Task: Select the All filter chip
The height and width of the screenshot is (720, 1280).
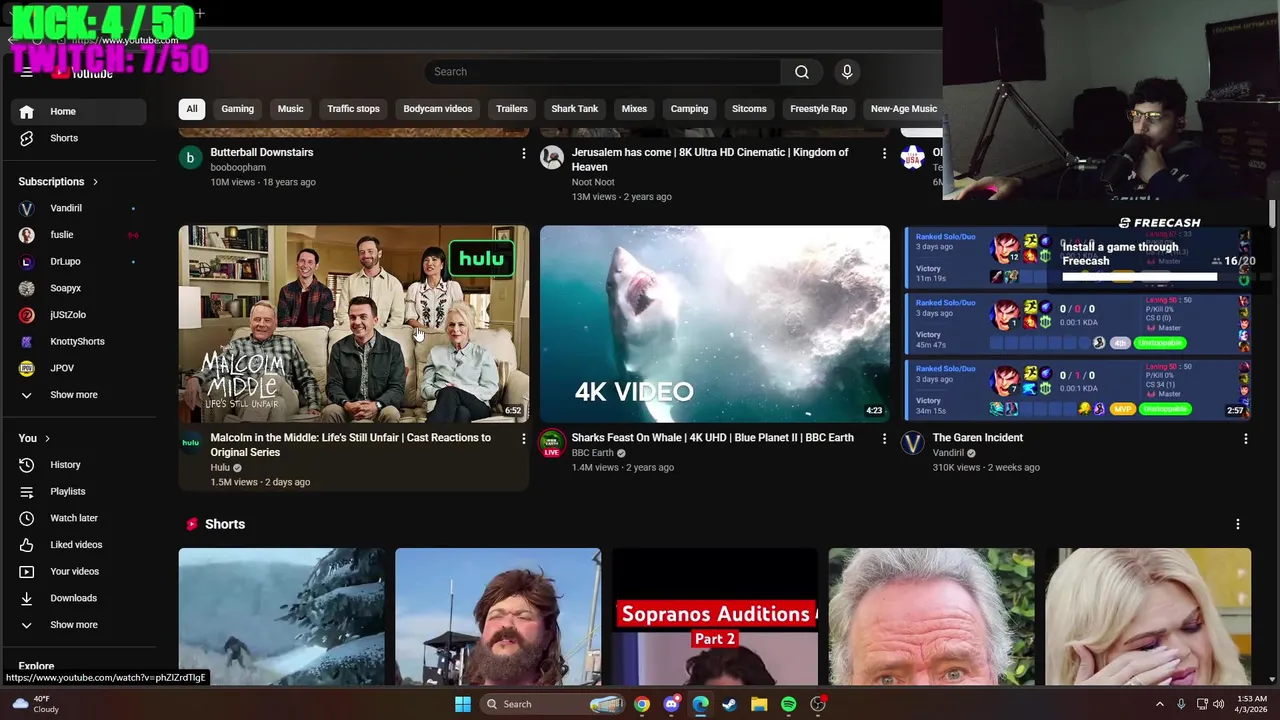Action: pyautogui.click(x=191, y=109)
